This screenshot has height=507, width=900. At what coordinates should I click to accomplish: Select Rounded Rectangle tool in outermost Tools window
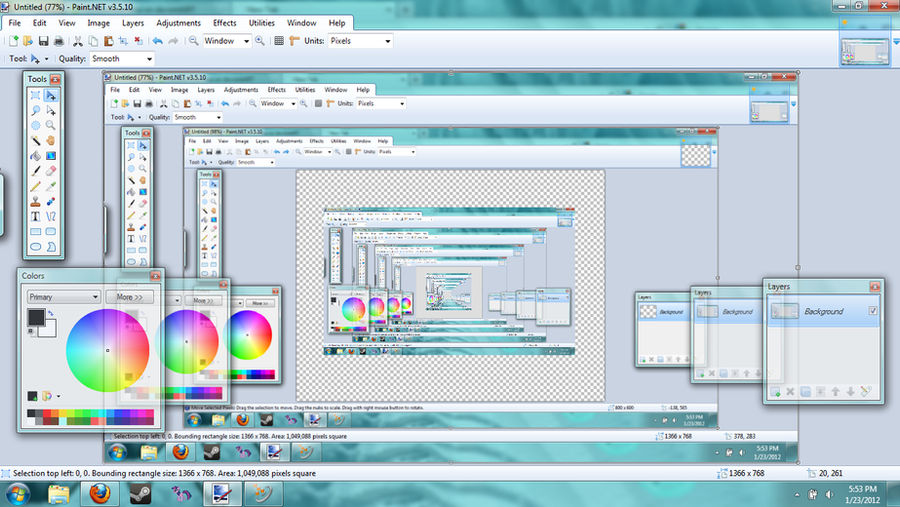pos(51,231)
